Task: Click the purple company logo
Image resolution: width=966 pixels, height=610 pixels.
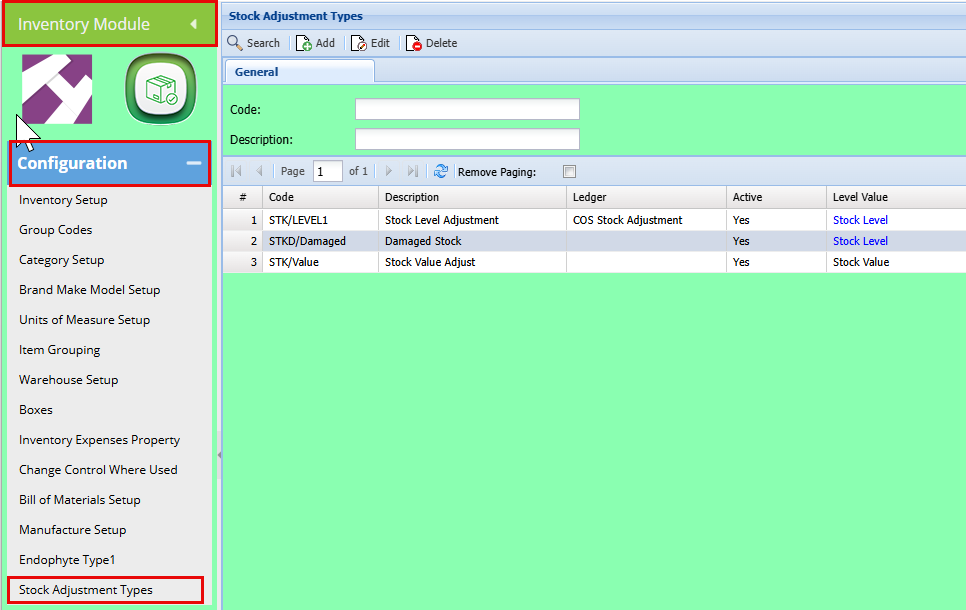Action: [57, 90]
